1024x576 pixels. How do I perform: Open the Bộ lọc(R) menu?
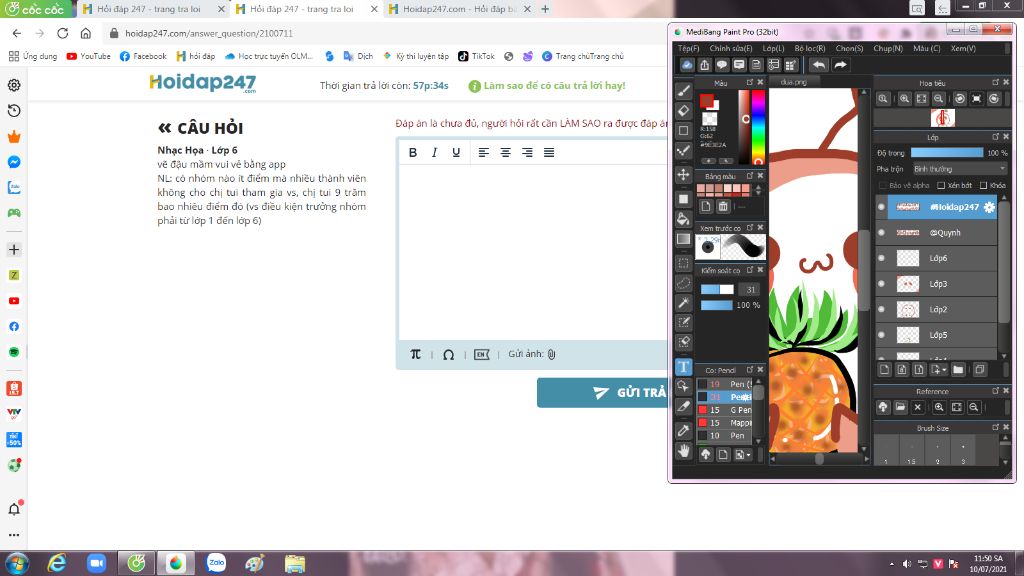[x=810, y=48]
